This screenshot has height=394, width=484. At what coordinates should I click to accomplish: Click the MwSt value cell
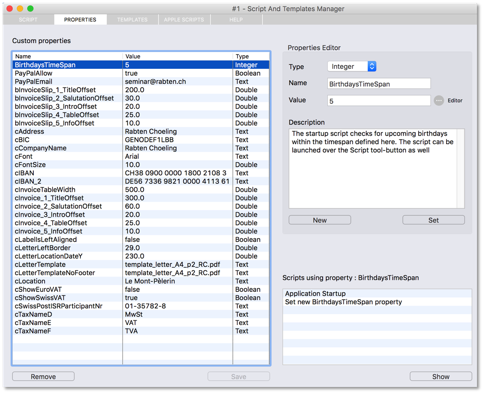pyautogui.click(x=178, y=315)
